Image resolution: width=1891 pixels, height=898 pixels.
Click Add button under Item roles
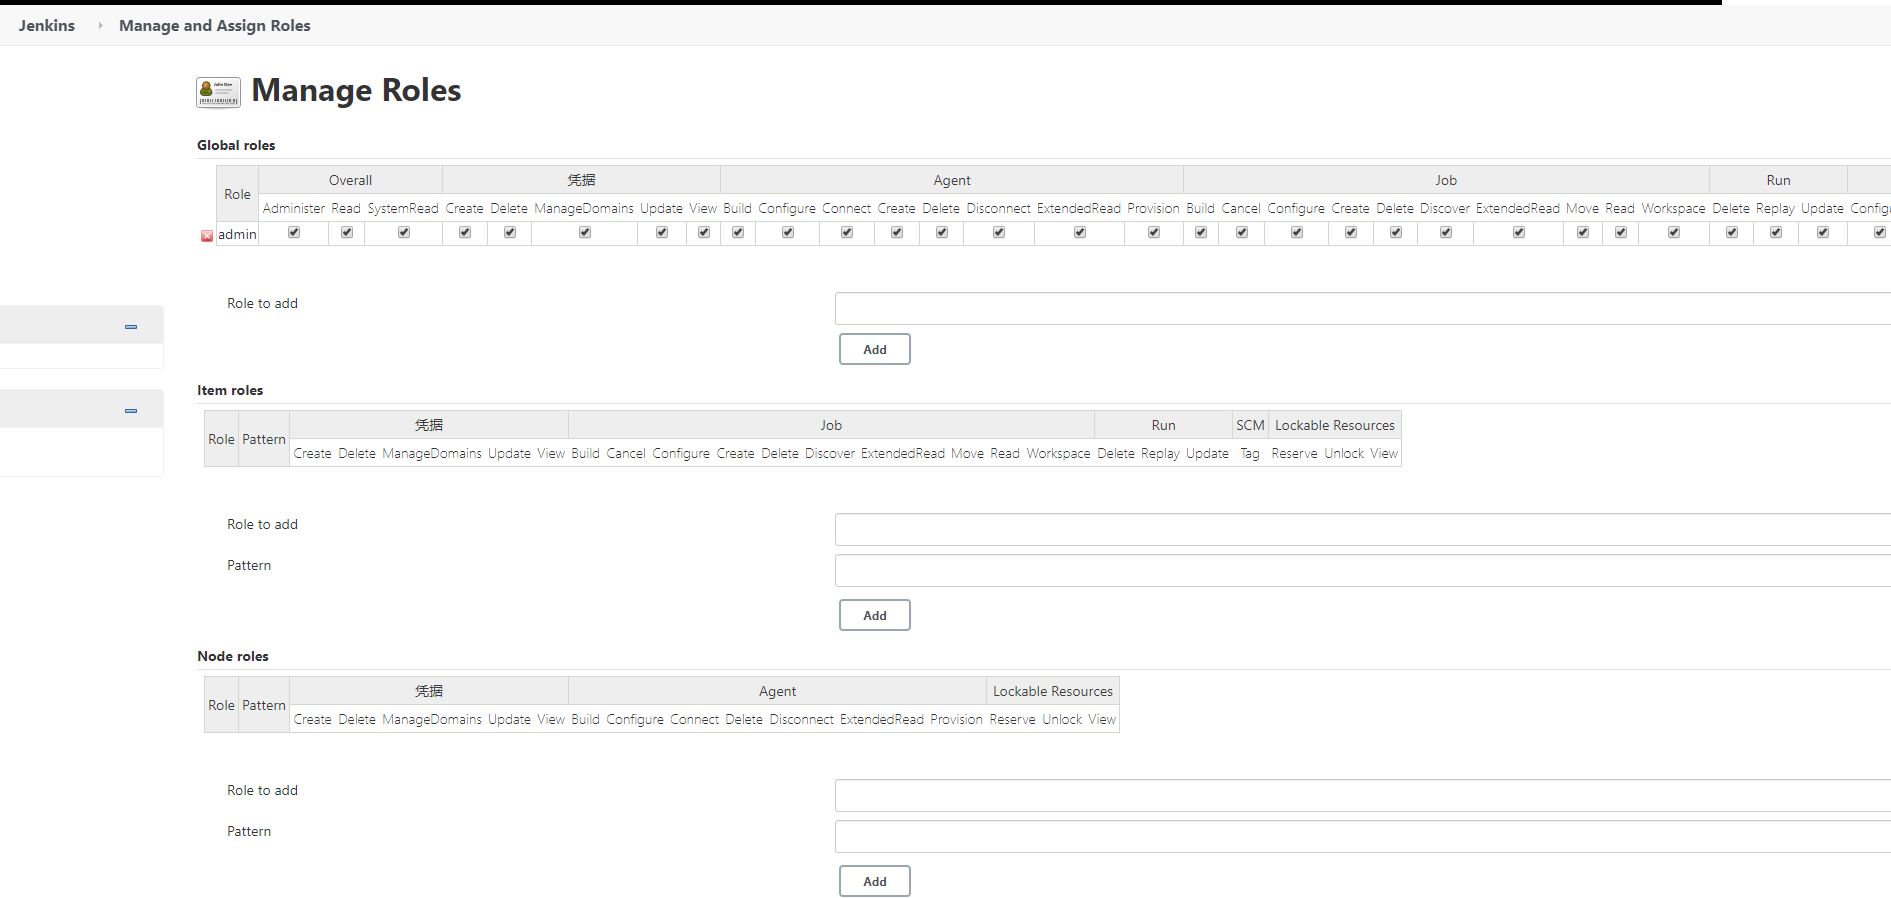pos(875,615)
